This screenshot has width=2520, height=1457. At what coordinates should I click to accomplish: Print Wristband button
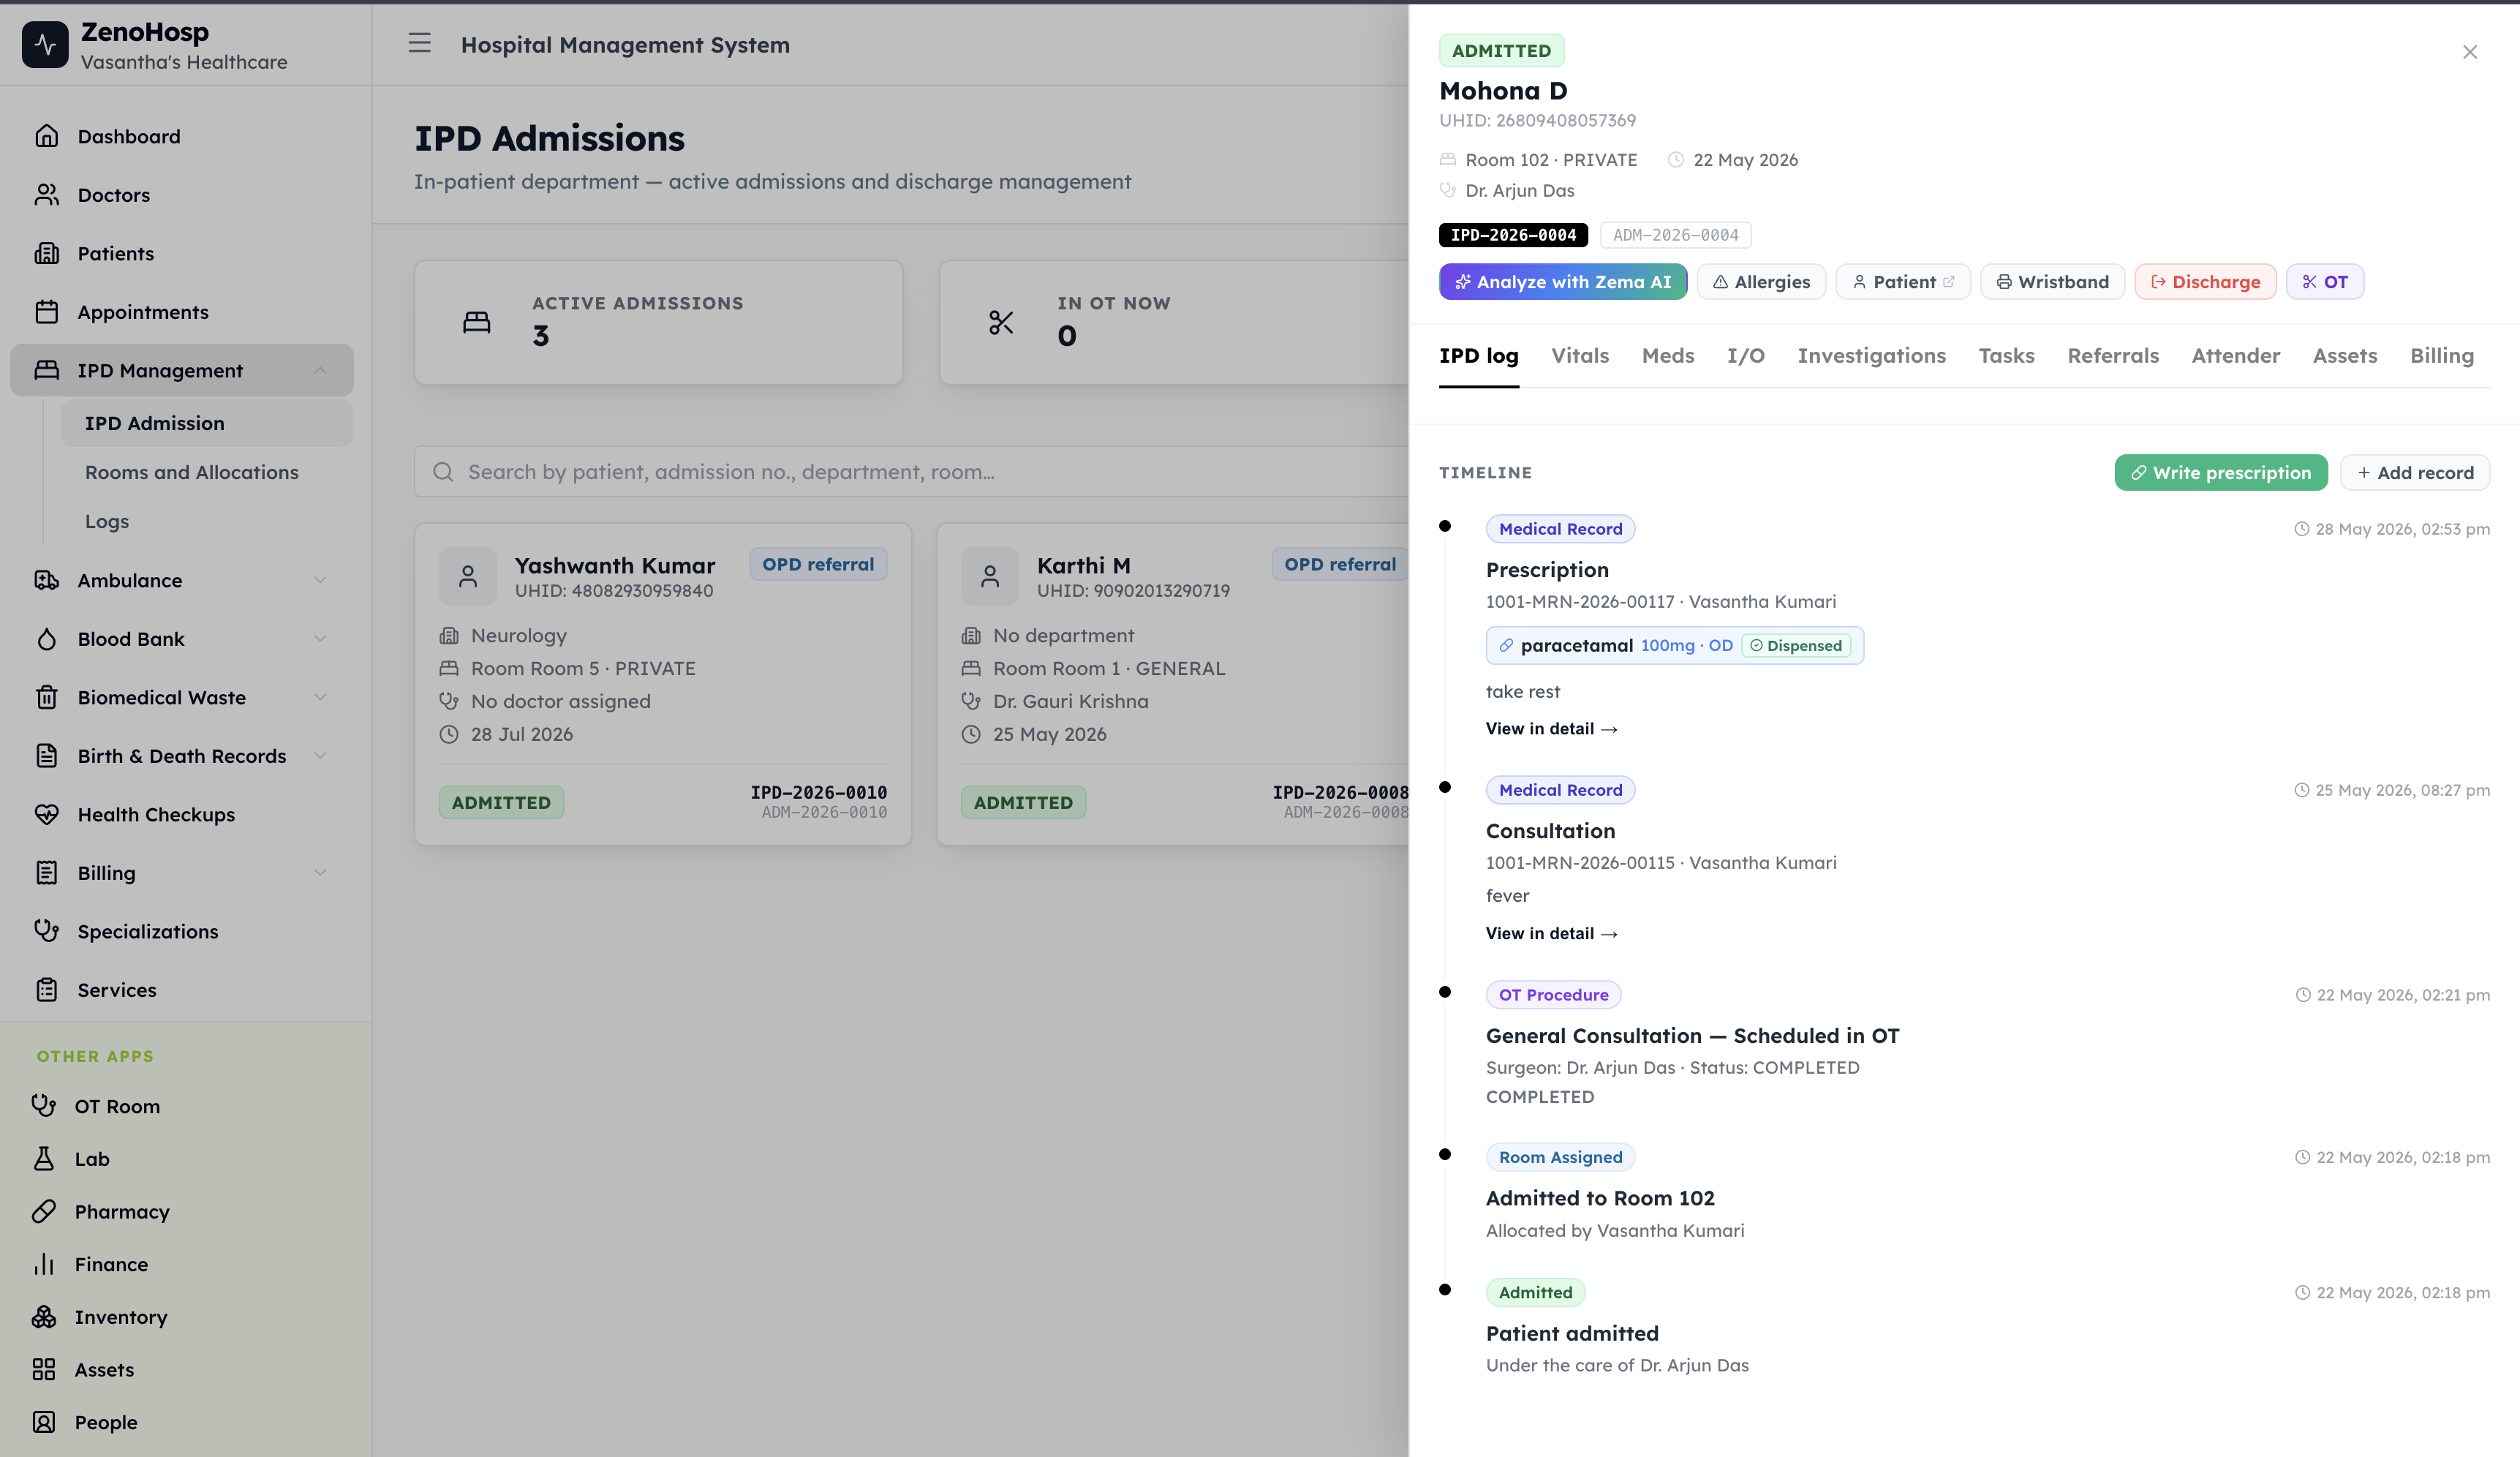click(2052, 282)
